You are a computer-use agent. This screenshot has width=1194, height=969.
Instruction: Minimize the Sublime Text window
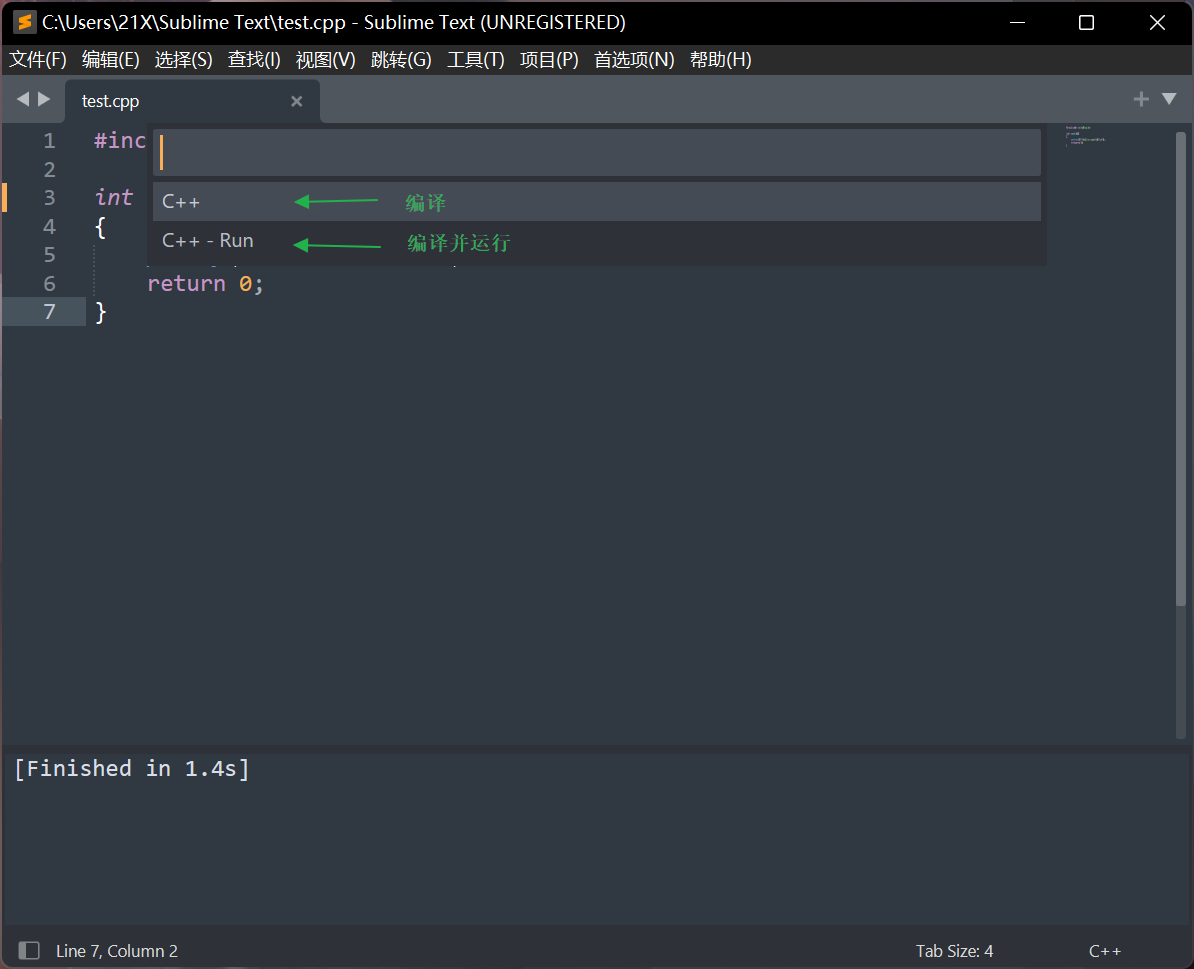[1017, 23]
